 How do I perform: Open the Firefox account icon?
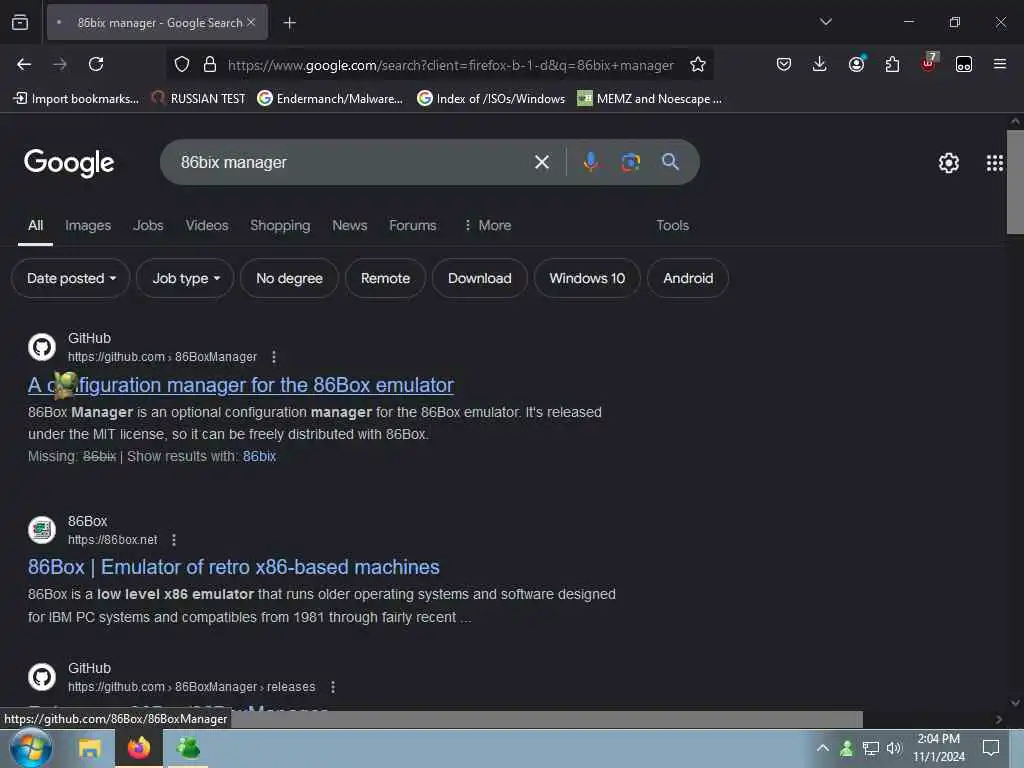(x=856, y=64)
